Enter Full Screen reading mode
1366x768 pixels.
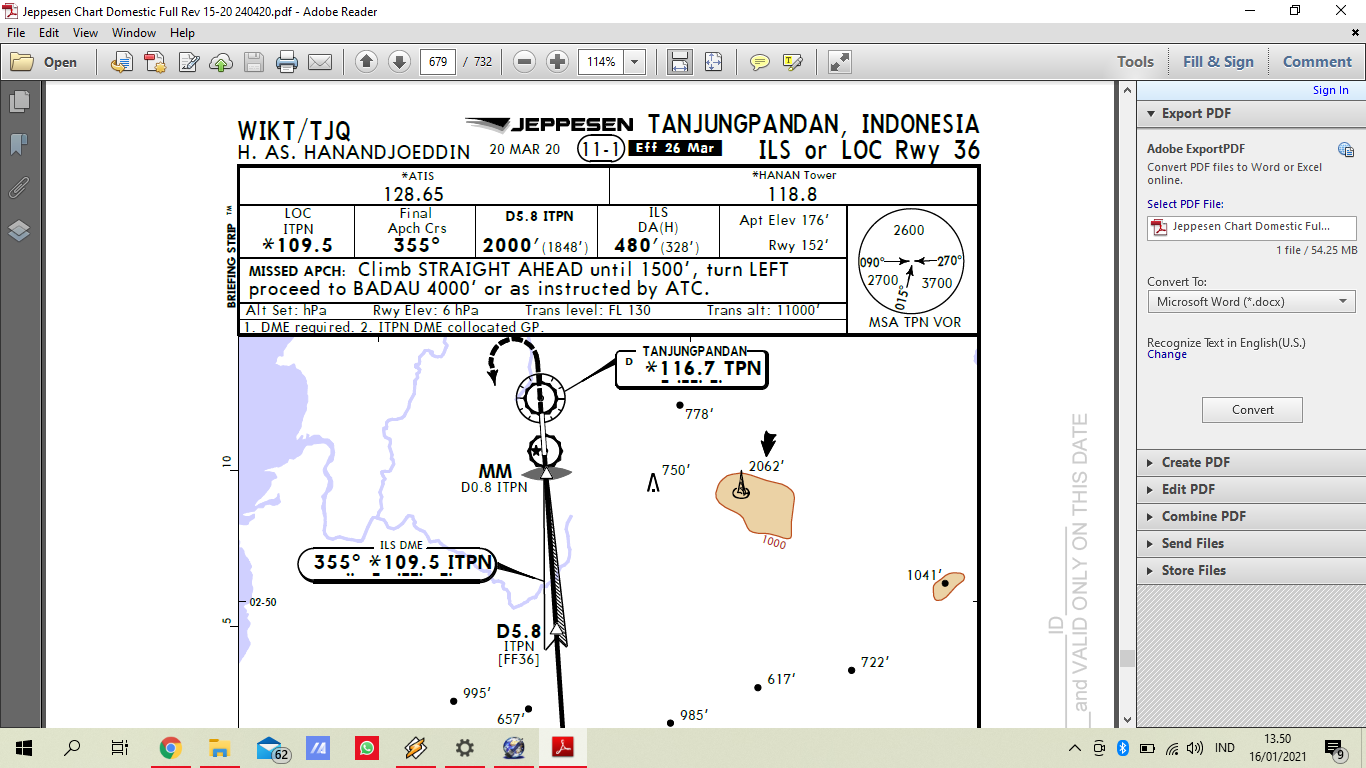click(x=838, y=61)
